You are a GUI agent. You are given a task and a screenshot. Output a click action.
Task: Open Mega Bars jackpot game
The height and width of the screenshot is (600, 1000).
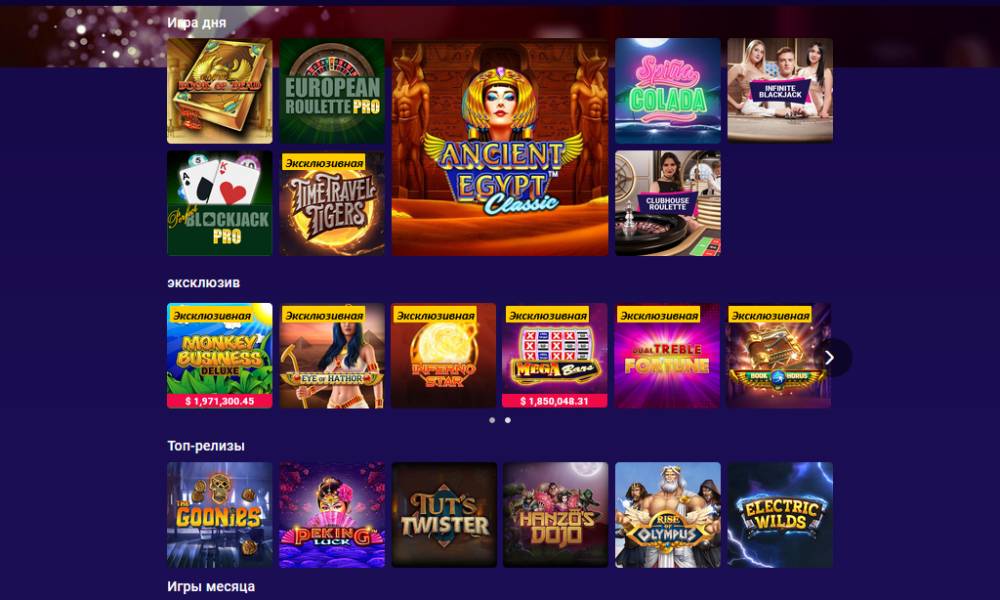(555, 355)
